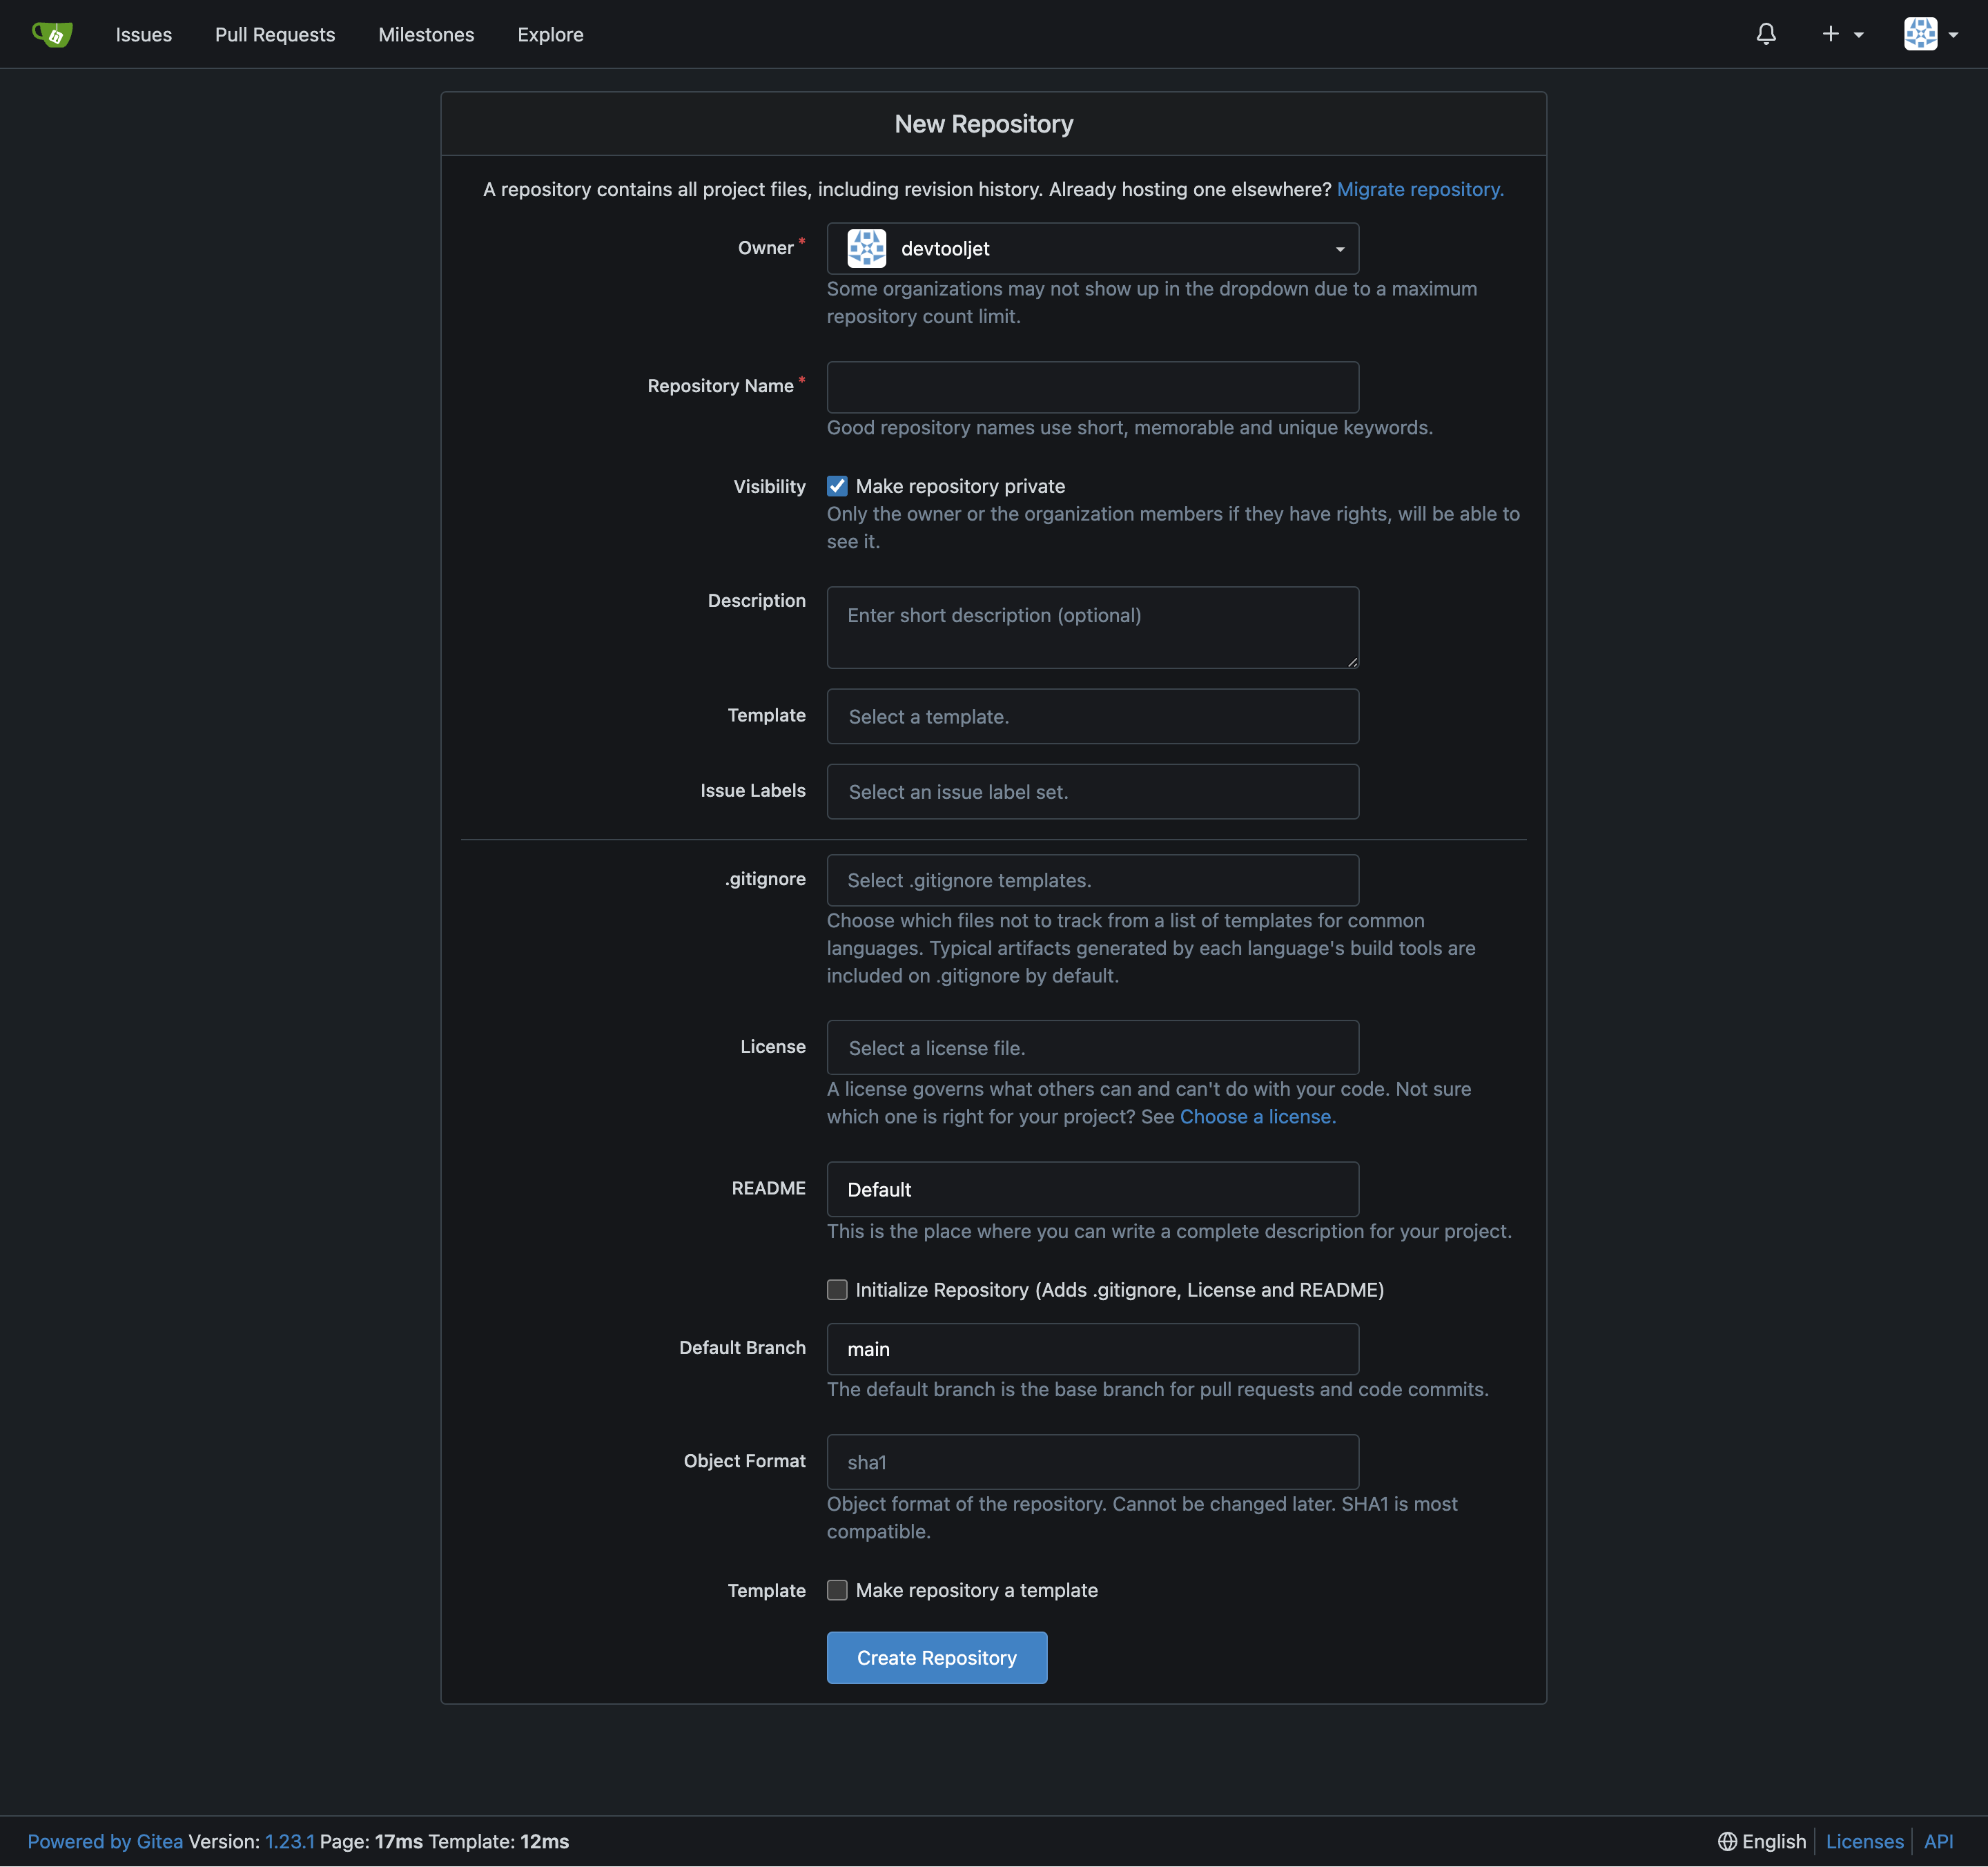Screen dimensions: 1988x1867
Task: Expand Select .gitignore templates dropdown
Action: [x=1091, y=879]
